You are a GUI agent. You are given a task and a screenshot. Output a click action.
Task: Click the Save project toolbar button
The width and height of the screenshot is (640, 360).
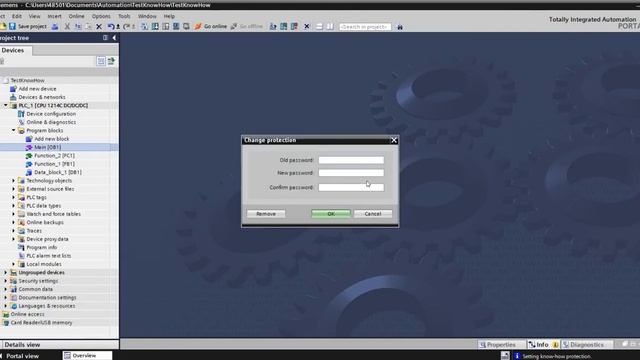click(x=28, y=27)
